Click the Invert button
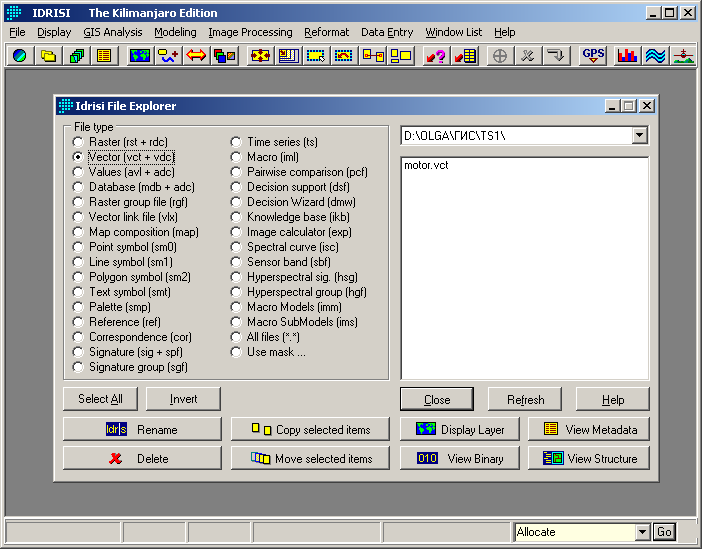 183,399
